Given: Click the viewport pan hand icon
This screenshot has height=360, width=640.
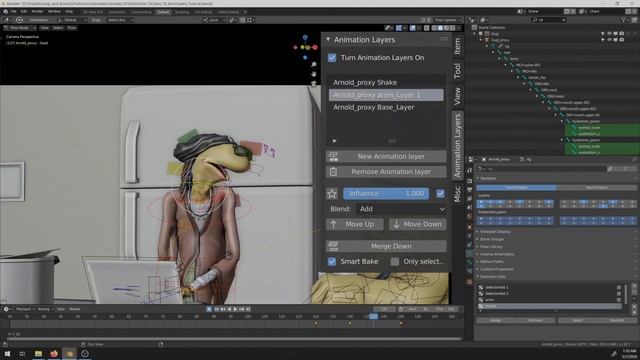Looking at the screenshot, I should pyautogui.click(x=313, y=74).
